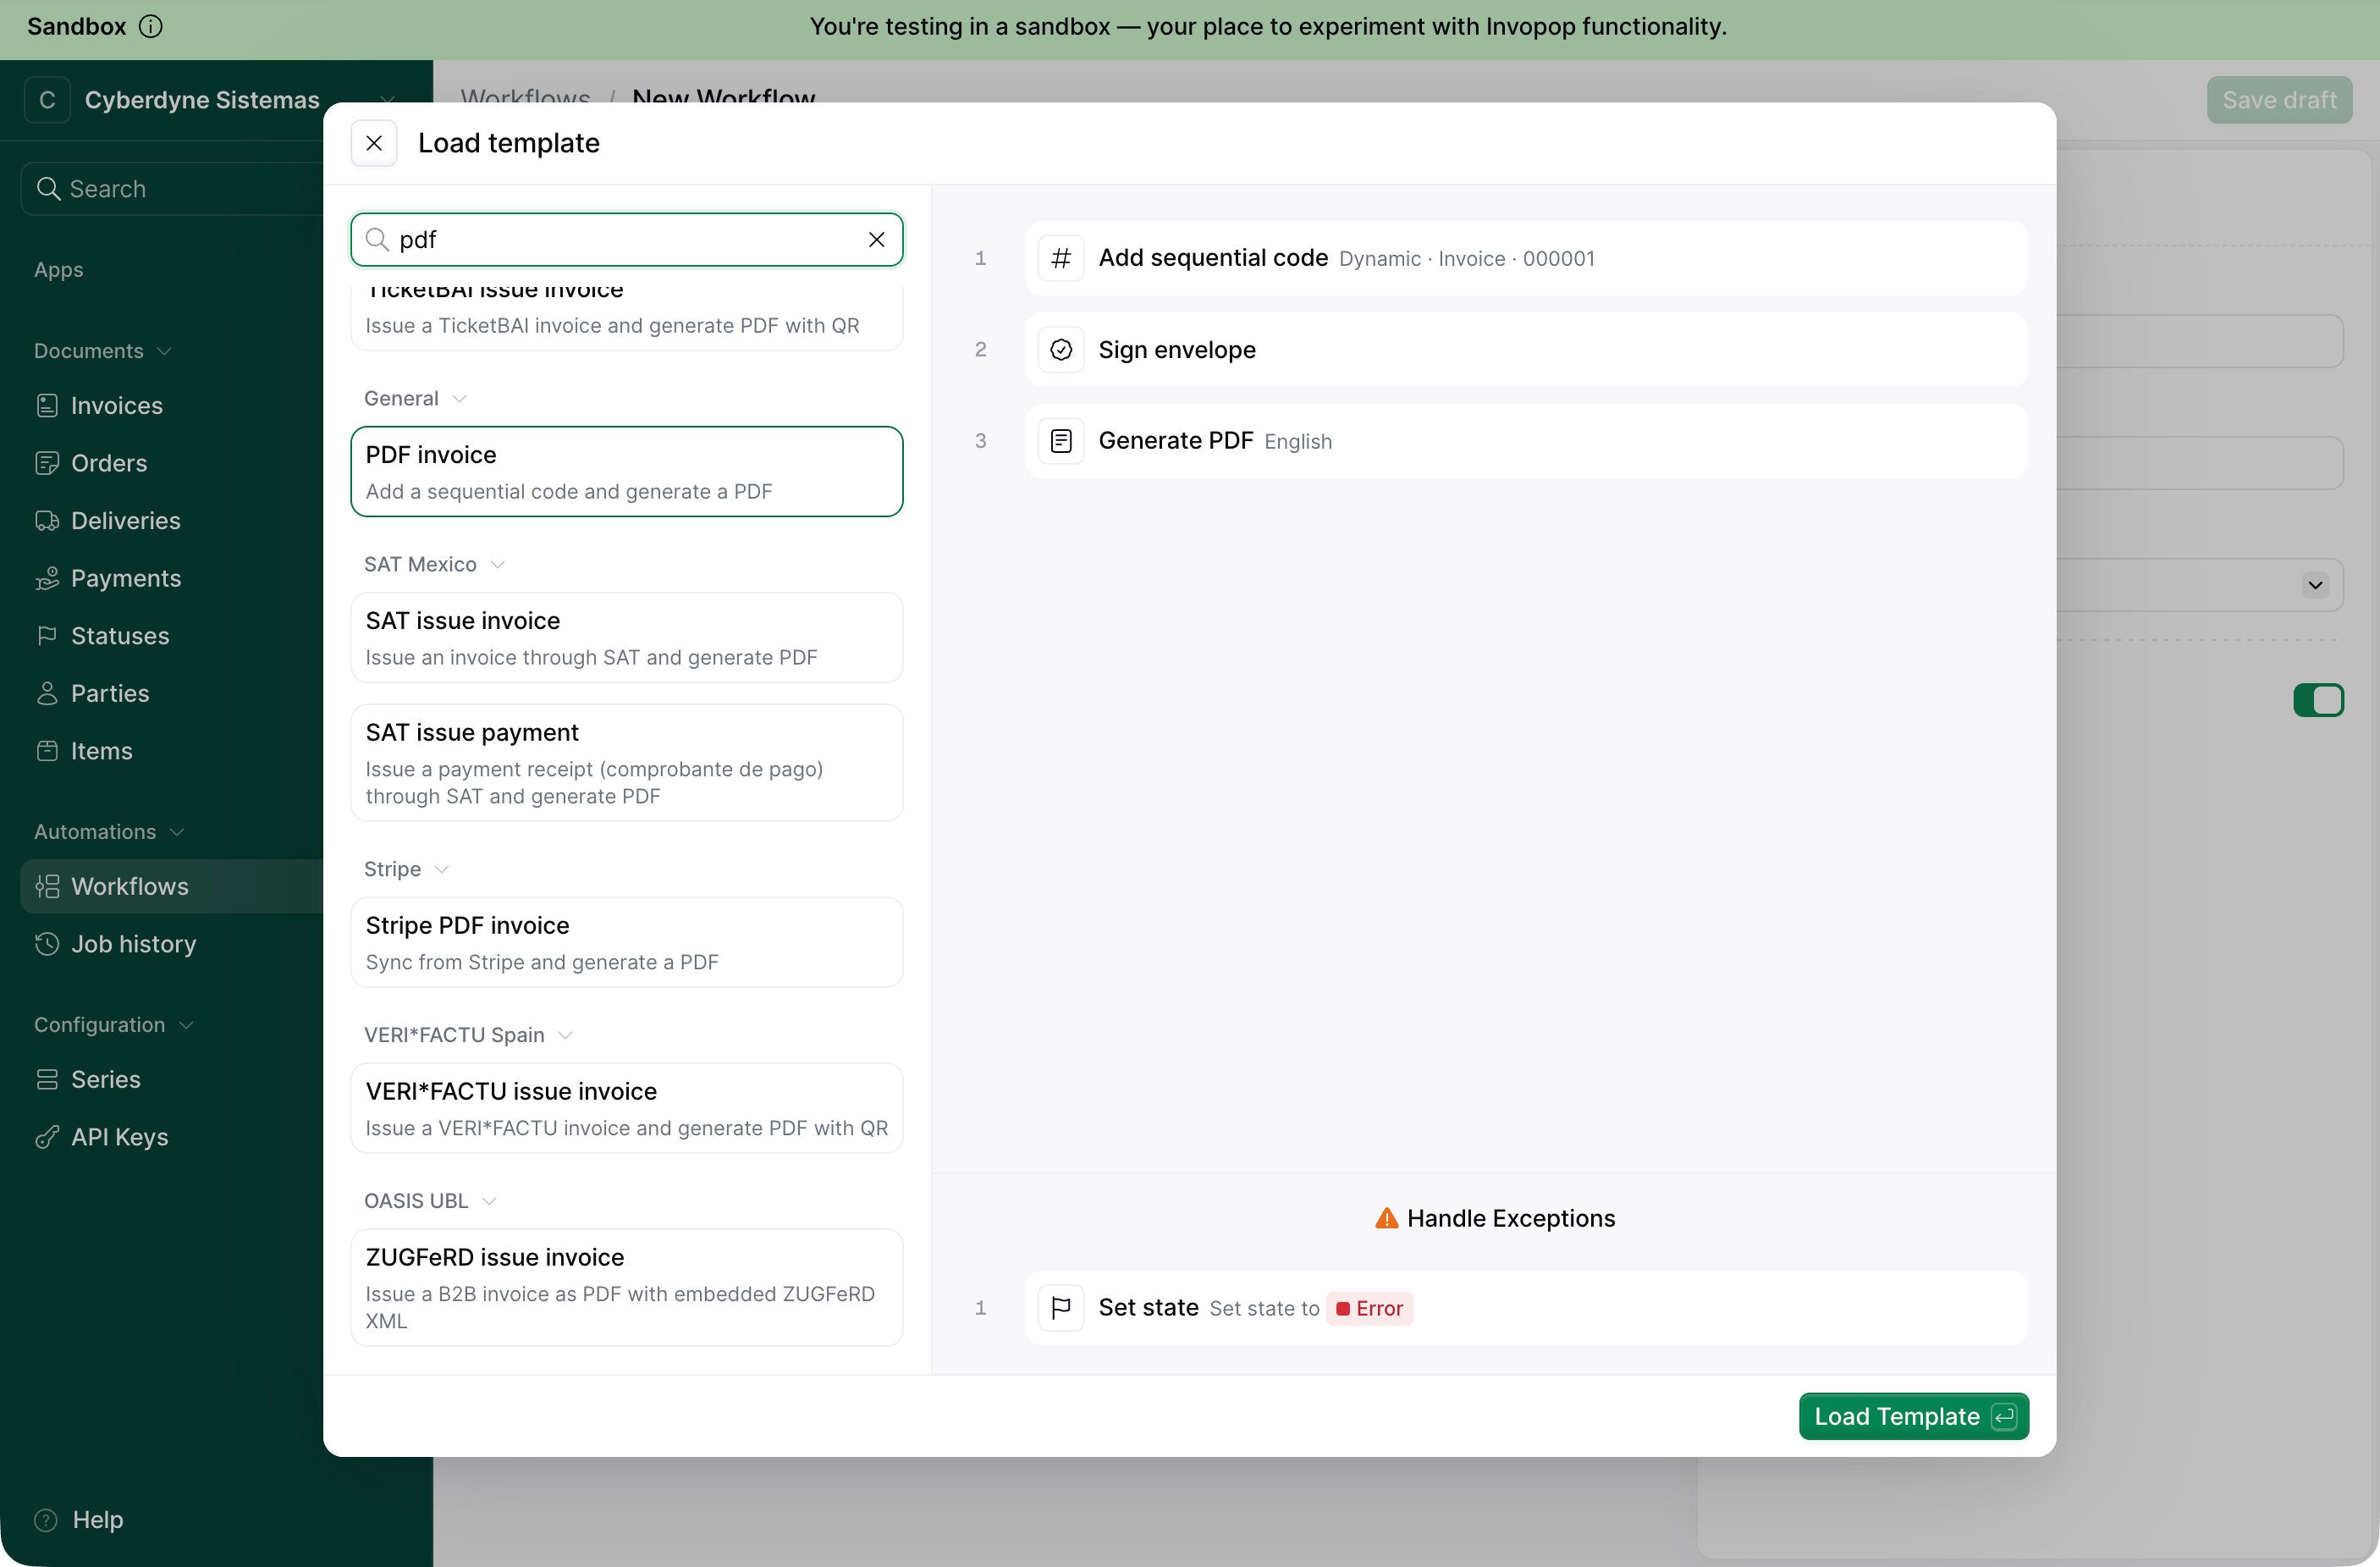The width and height of the screenshot is (2380, 1567).
Task: Click the Load Template button
Action: (x=1913, y=1417)
